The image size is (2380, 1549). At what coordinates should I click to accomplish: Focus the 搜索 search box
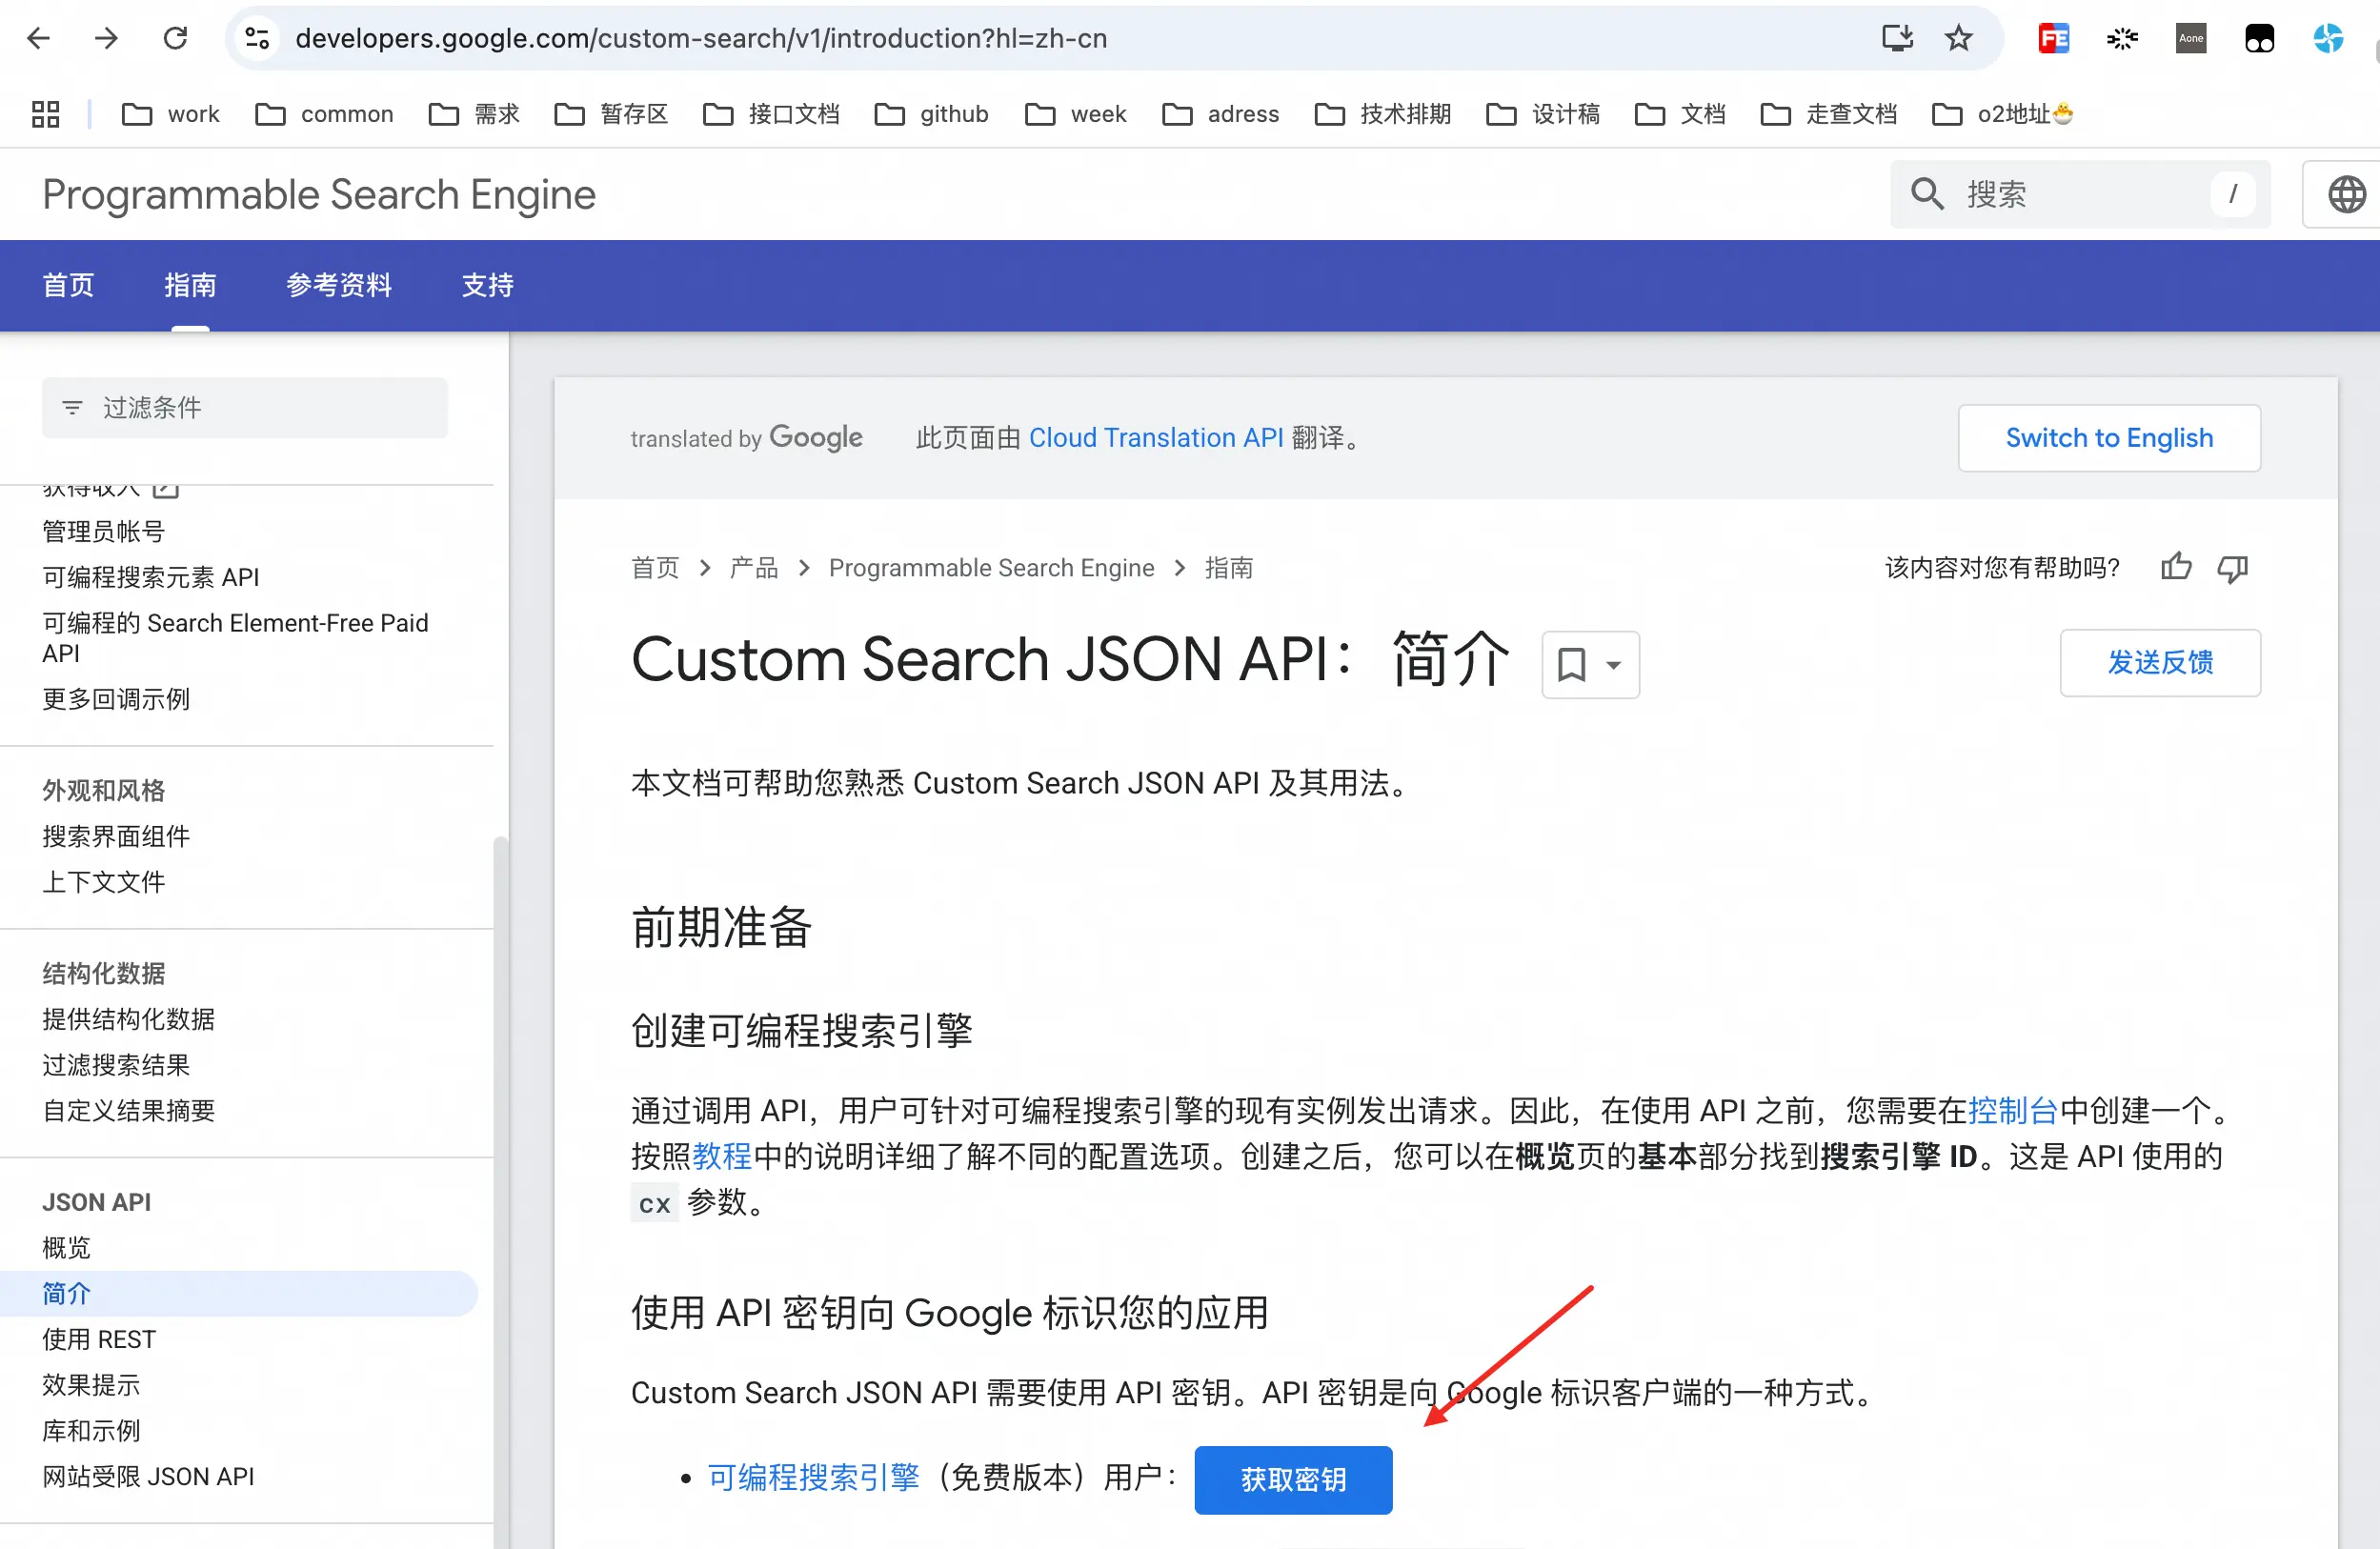point(2080,194)
